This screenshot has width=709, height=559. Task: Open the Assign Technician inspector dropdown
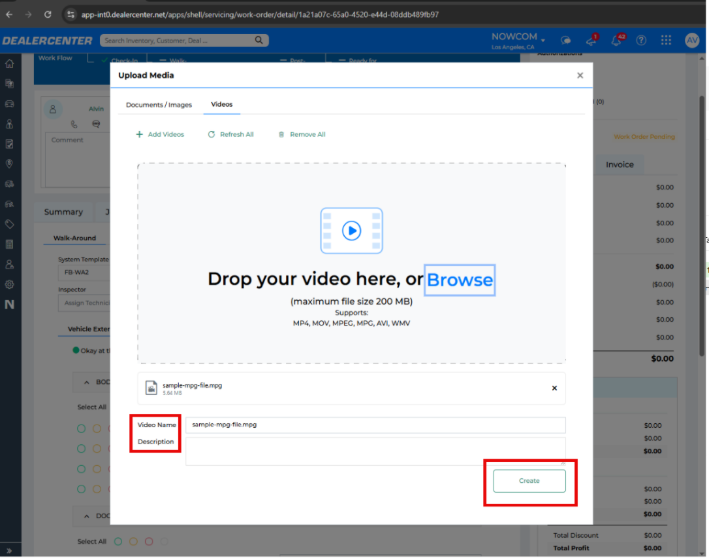(84, 303)
